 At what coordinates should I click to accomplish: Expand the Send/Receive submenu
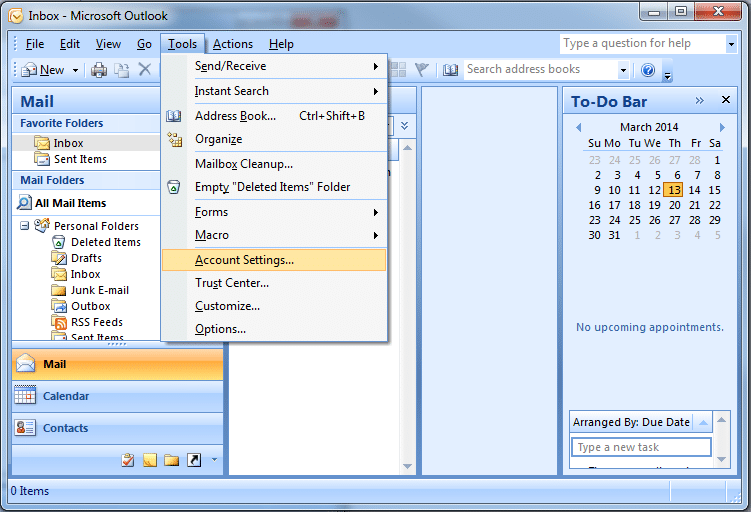pos(274,66)
